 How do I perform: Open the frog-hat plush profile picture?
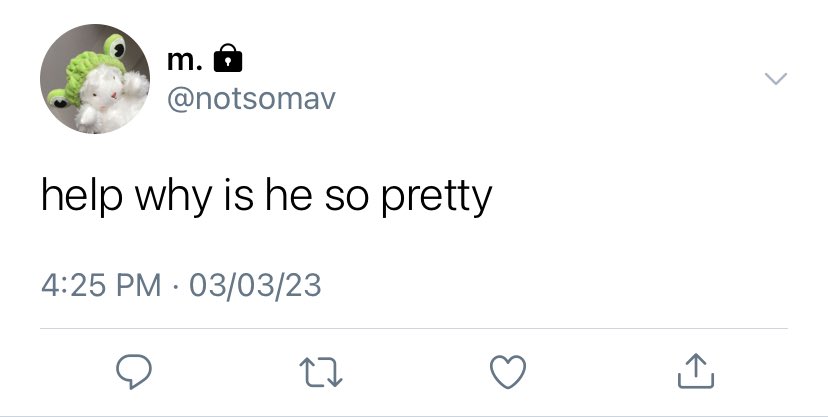95,79
